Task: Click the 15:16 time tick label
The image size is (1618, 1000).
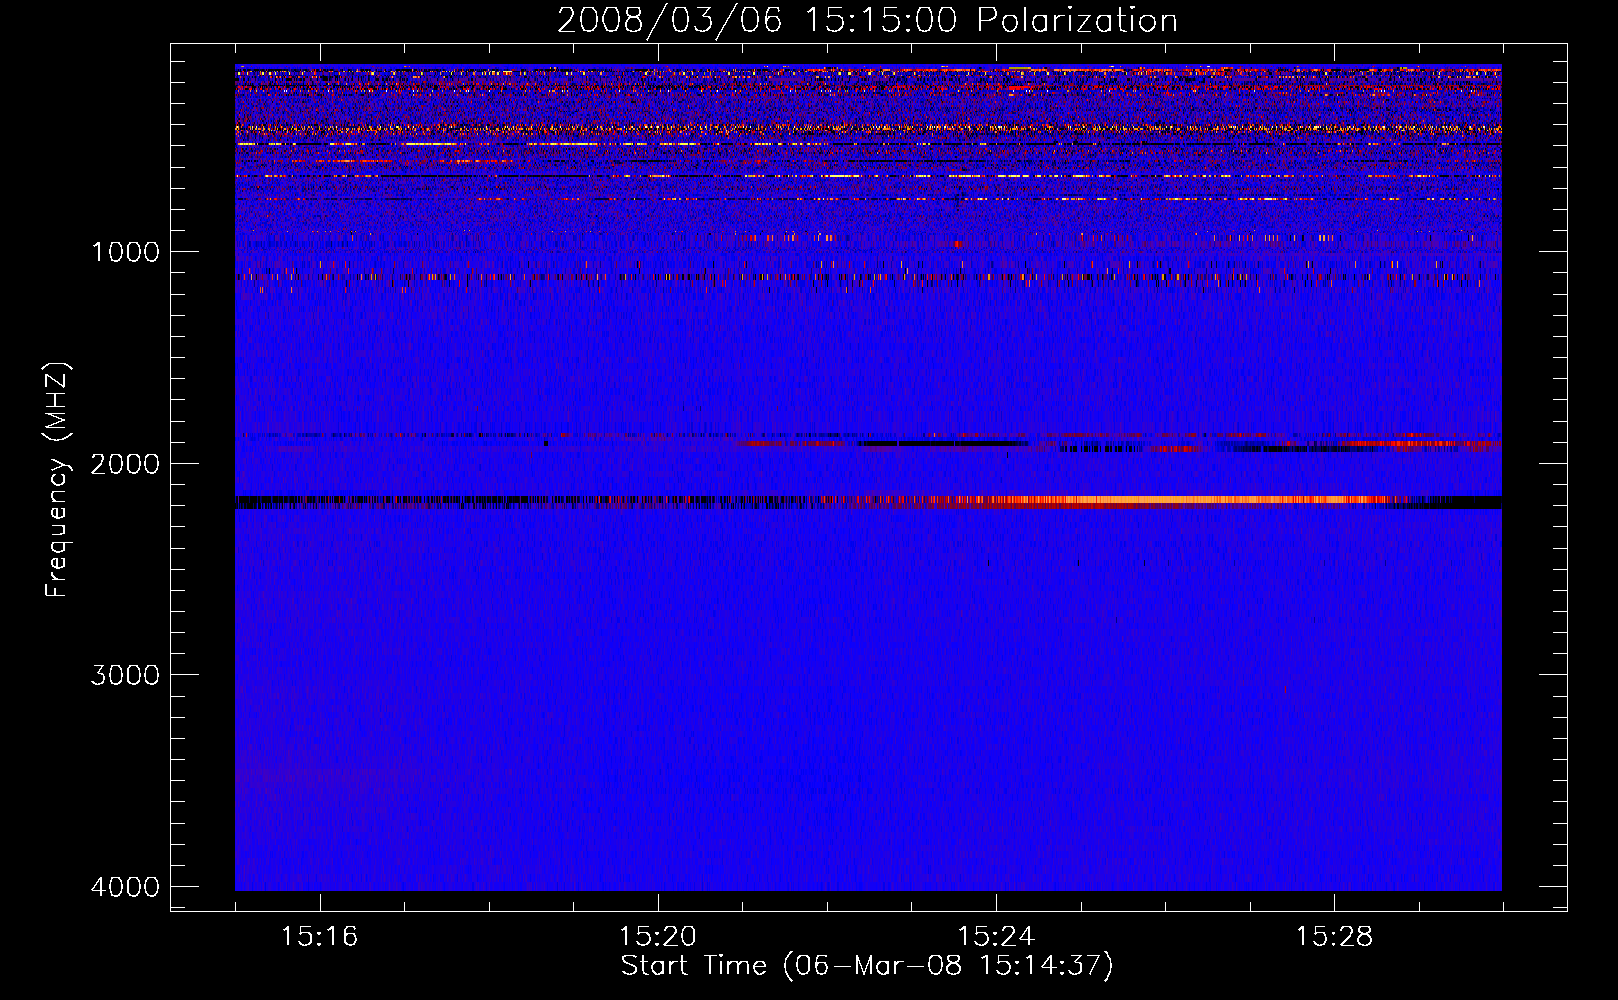Action: pyautogui.click(x=319, y=936)
